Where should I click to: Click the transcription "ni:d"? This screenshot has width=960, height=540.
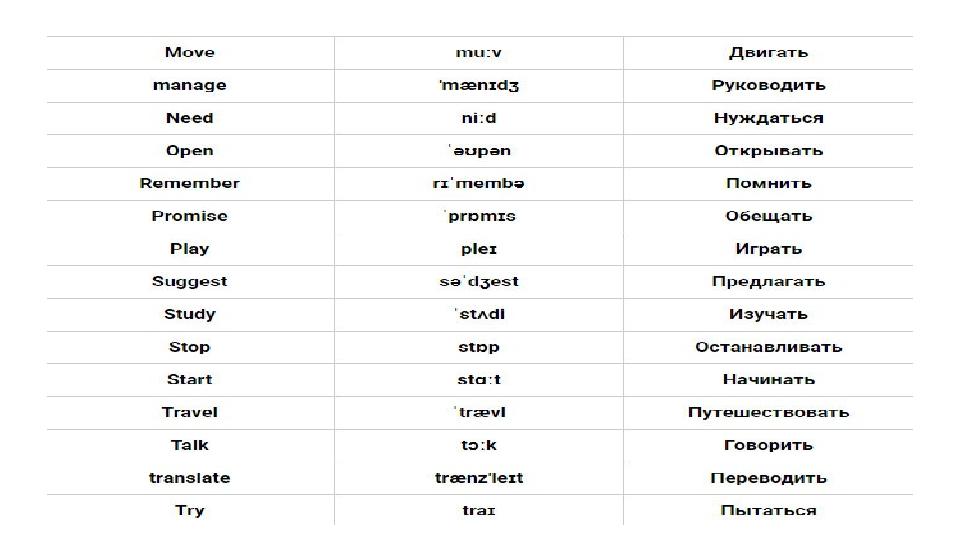pyautogui.click(x=479, y=118)
